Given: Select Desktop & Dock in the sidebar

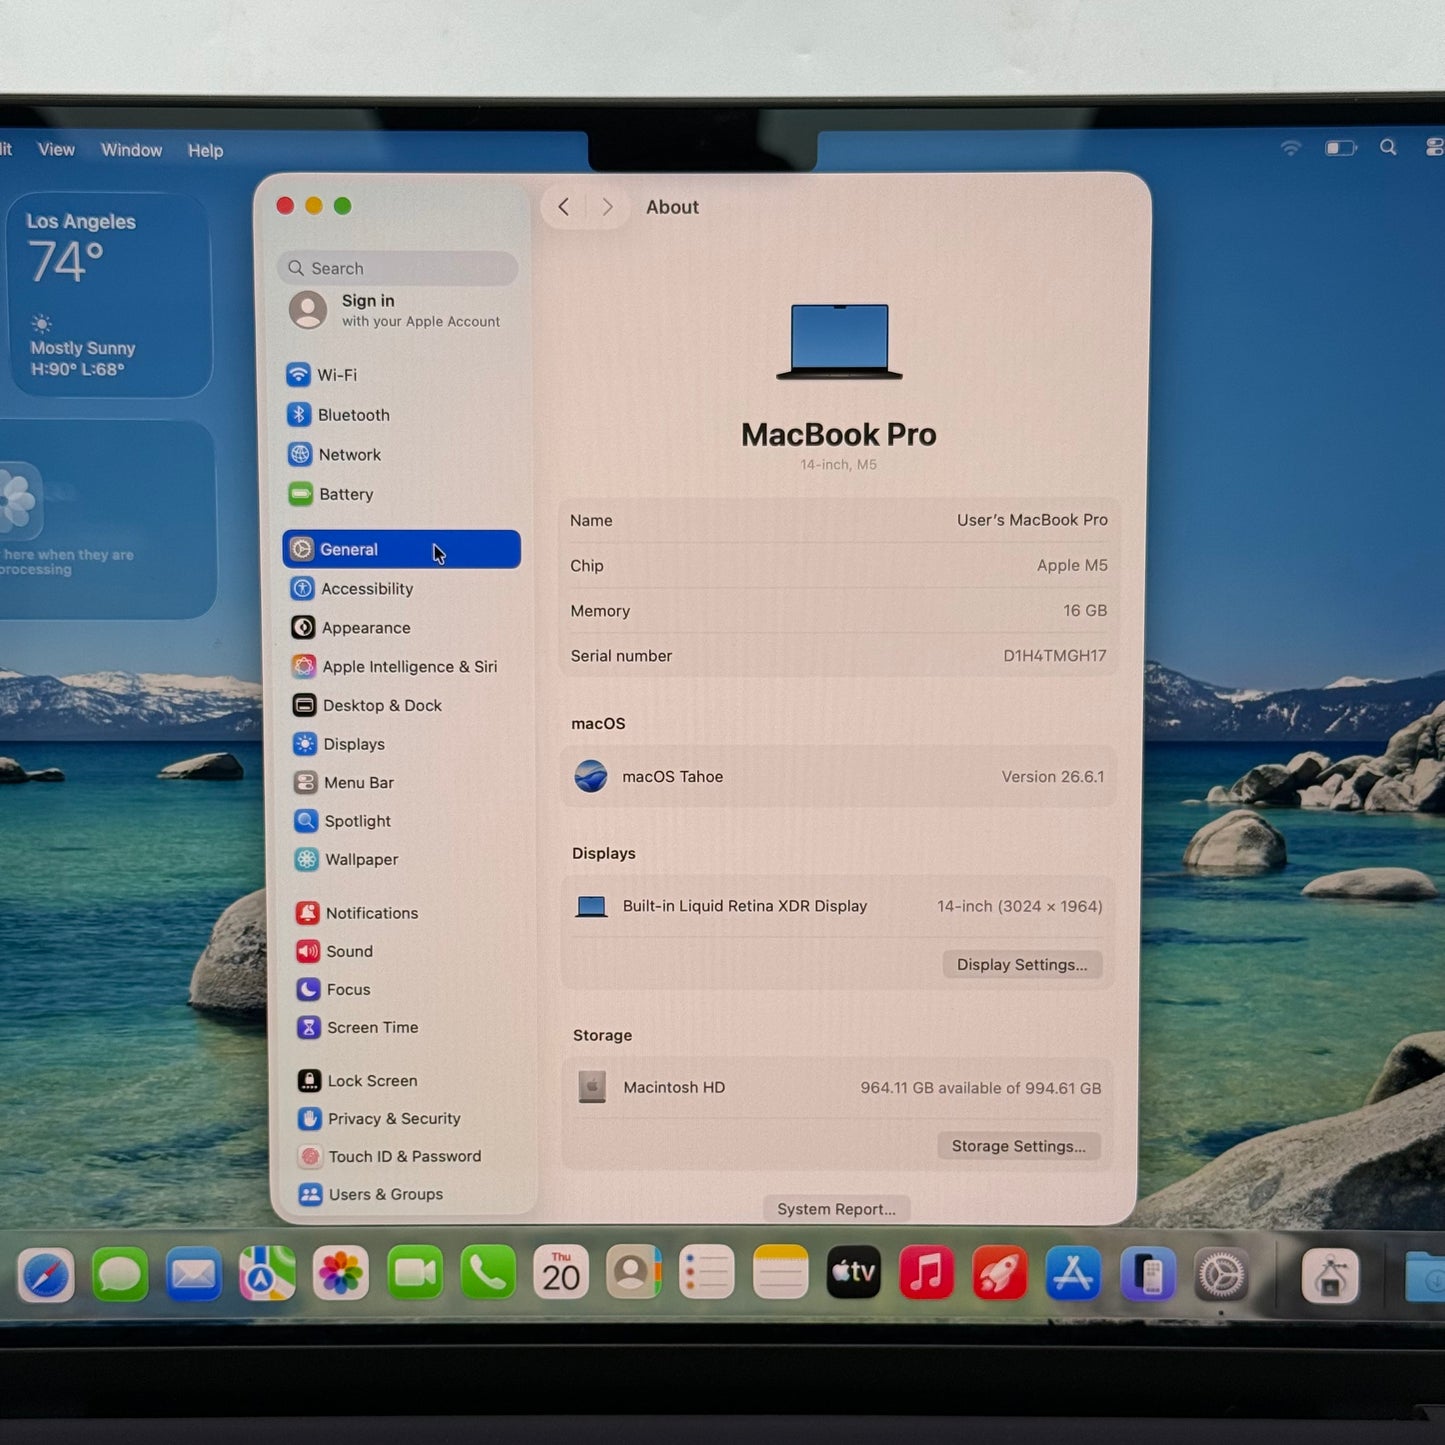Looking at the screenshot, I should pos(403,706).
